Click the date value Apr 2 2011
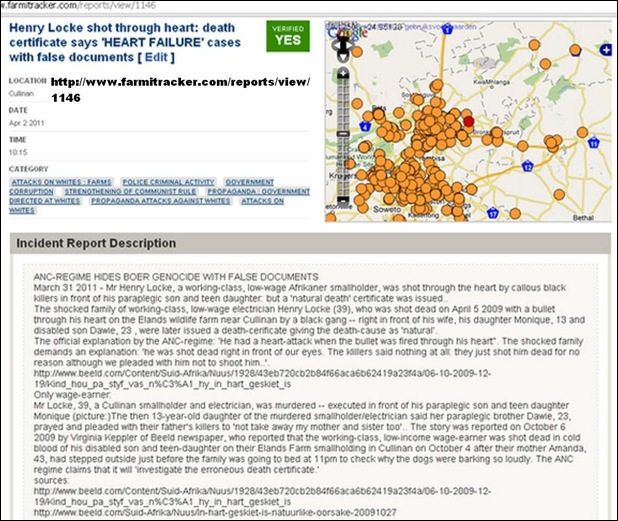Image resolution: width=618 pixels, height=521 pixels. point(26,123)
